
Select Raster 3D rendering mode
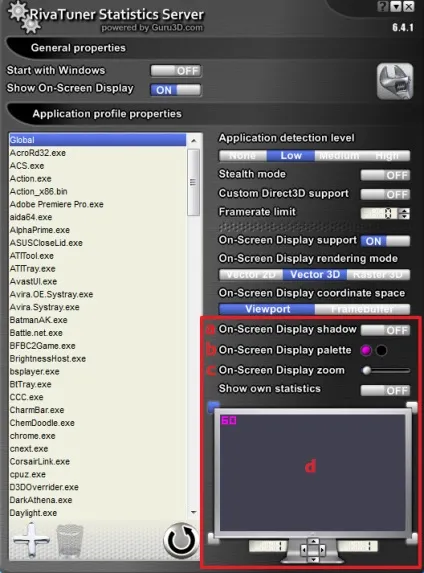[378, 274]
